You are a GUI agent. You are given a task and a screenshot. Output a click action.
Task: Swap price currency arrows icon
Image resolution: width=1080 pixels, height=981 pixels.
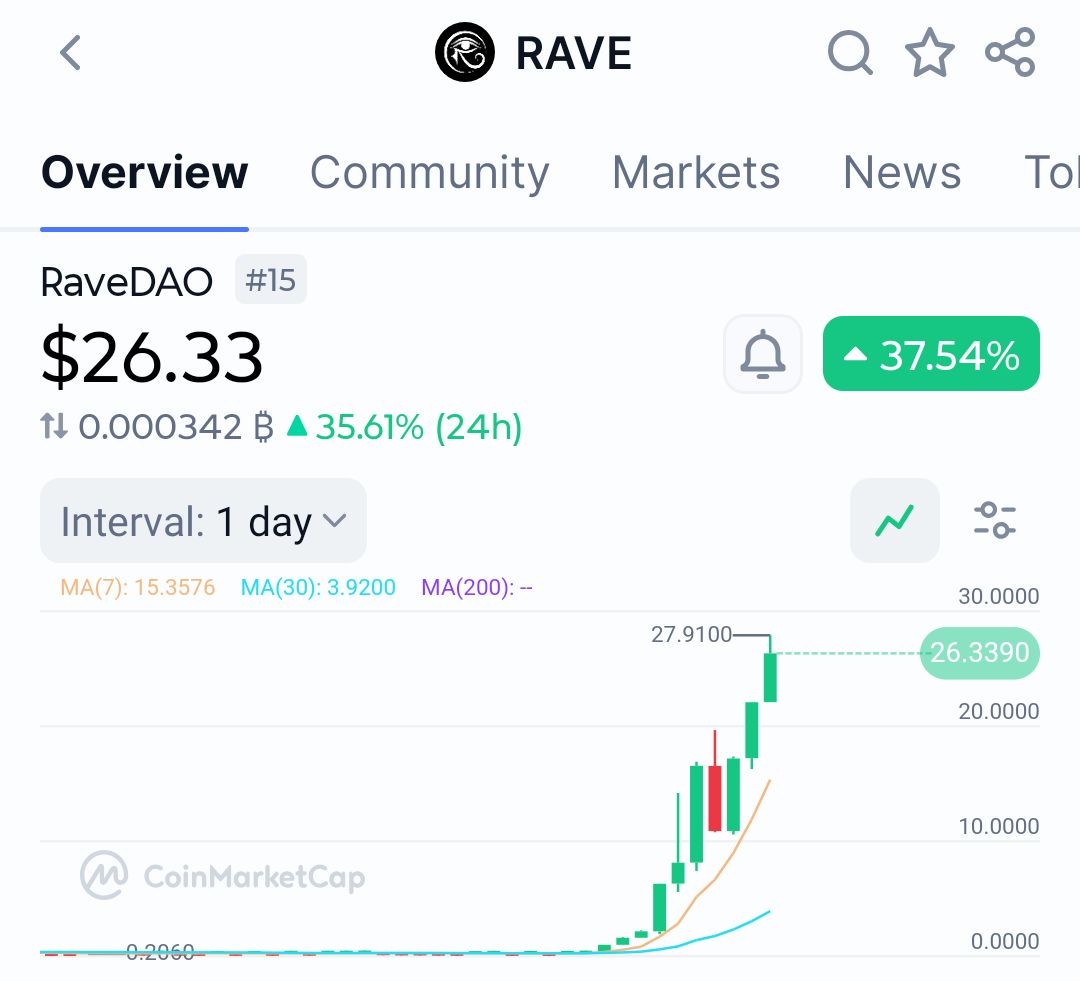tap(54, 426)
